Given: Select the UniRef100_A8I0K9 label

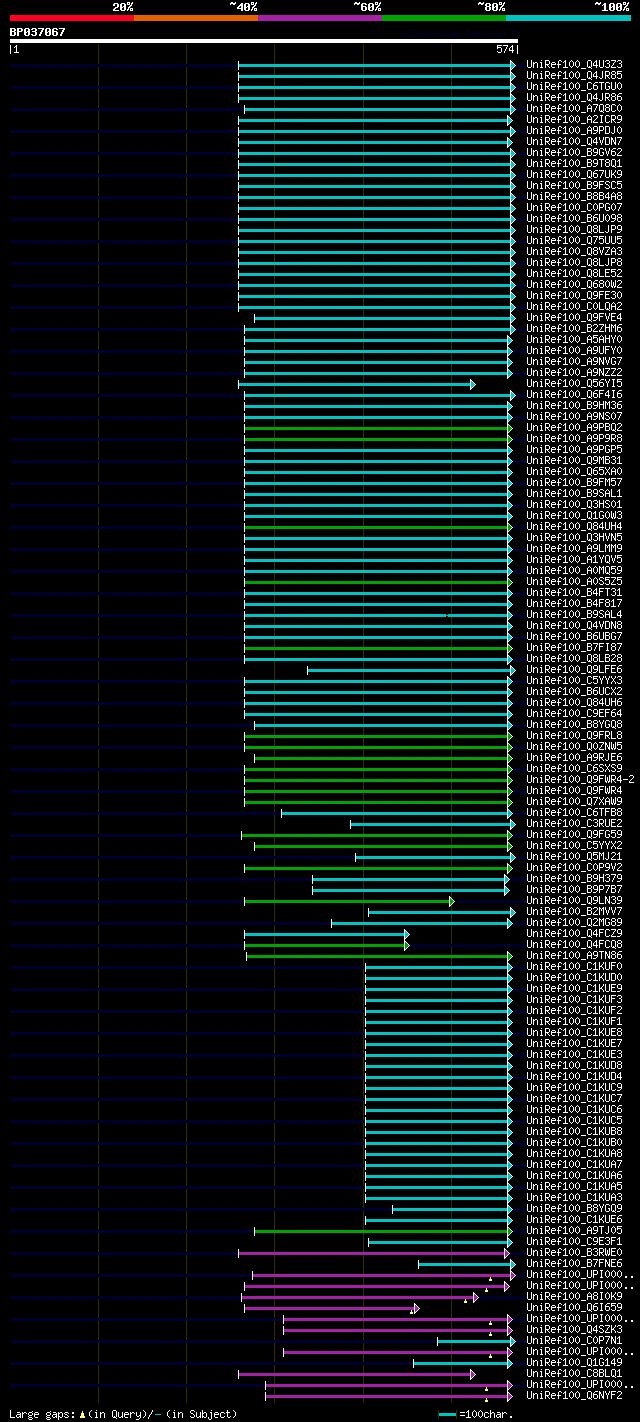Looking at the screenshot, I should point(574,1296).
